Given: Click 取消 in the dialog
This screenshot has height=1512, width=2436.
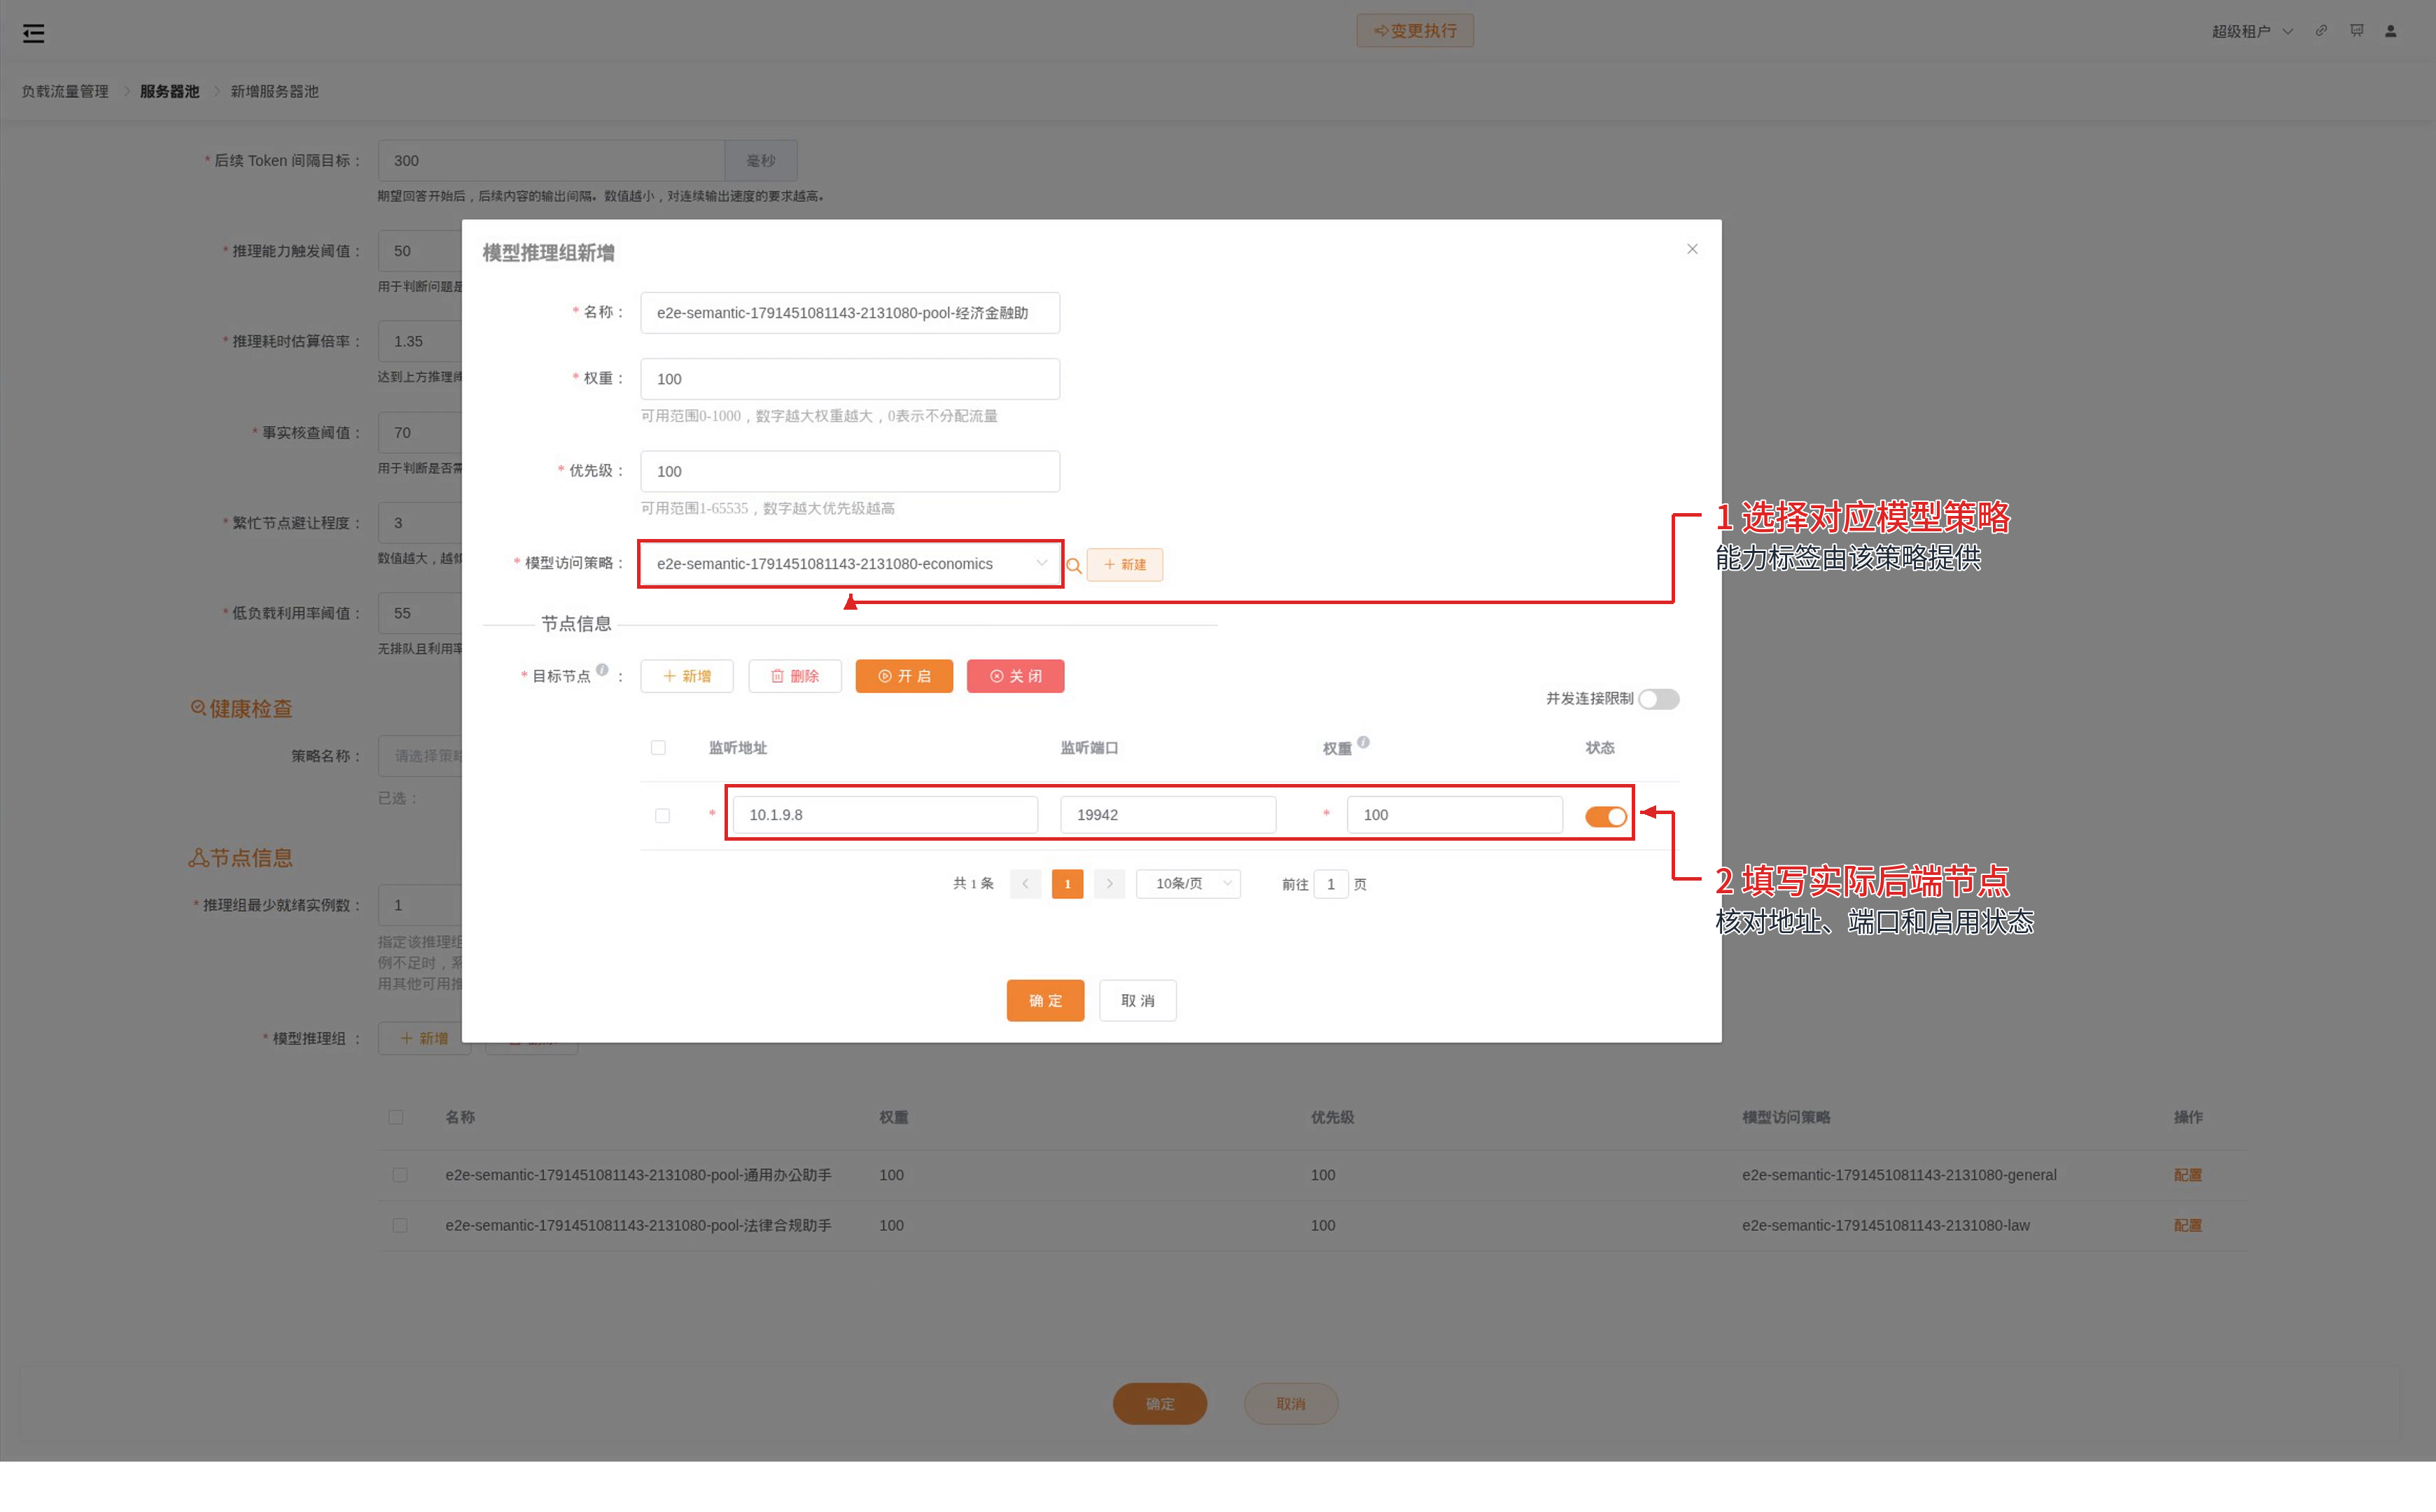Looking at the screenshot, I should pyautogui.click(x=1137, y=1001).
